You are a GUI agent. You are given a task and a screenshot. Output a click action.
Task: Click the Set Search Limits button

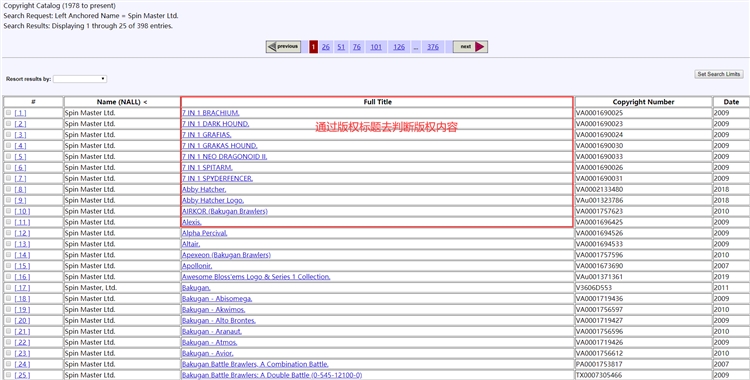(x=718, y=74)
